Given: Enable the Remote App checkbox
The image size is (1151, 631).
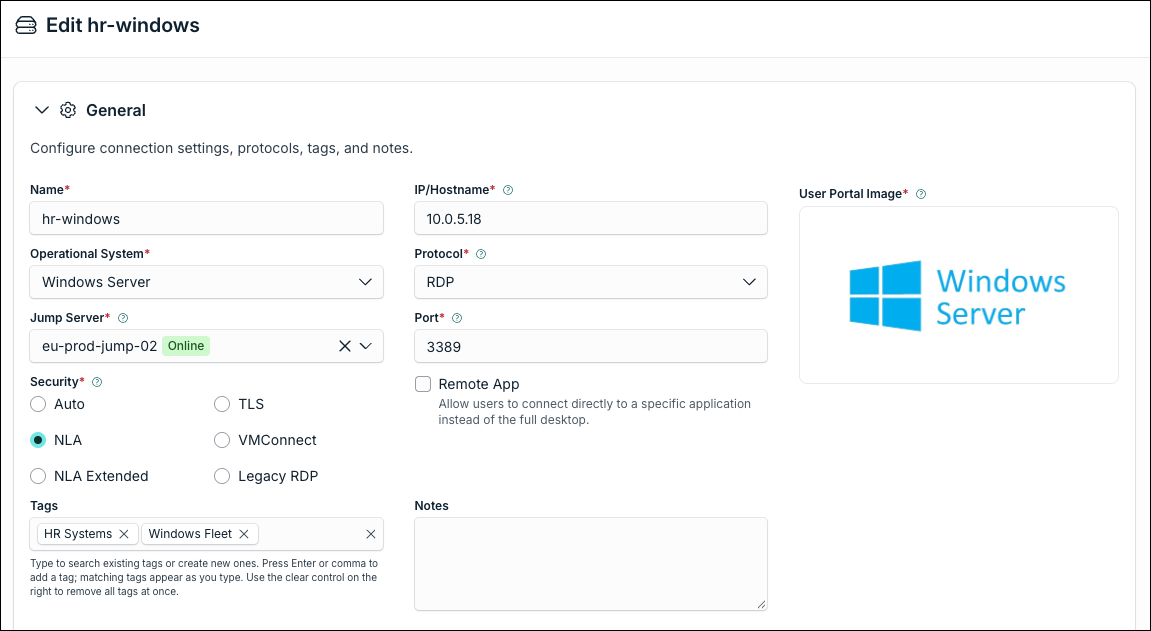Looking at the screenshot, I should point(423,384).
